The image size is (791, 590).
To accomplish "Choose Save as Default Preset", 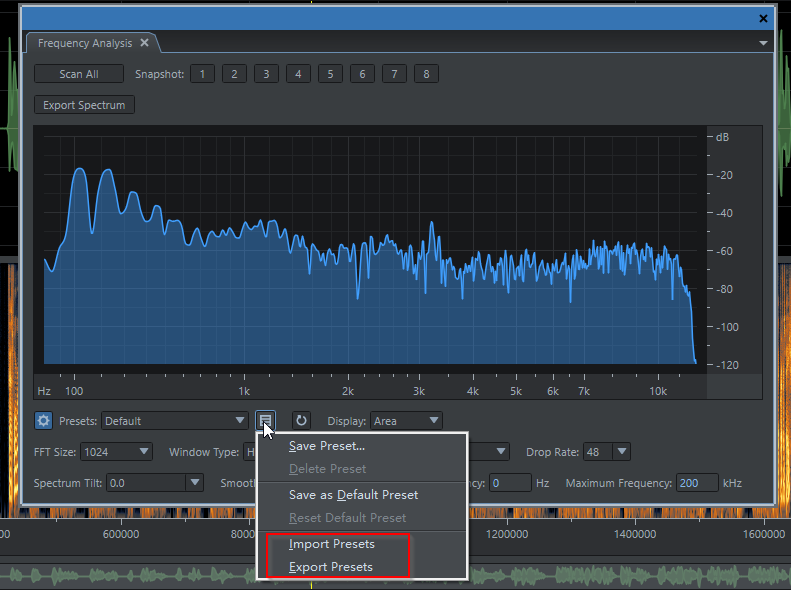I will 353,495.
